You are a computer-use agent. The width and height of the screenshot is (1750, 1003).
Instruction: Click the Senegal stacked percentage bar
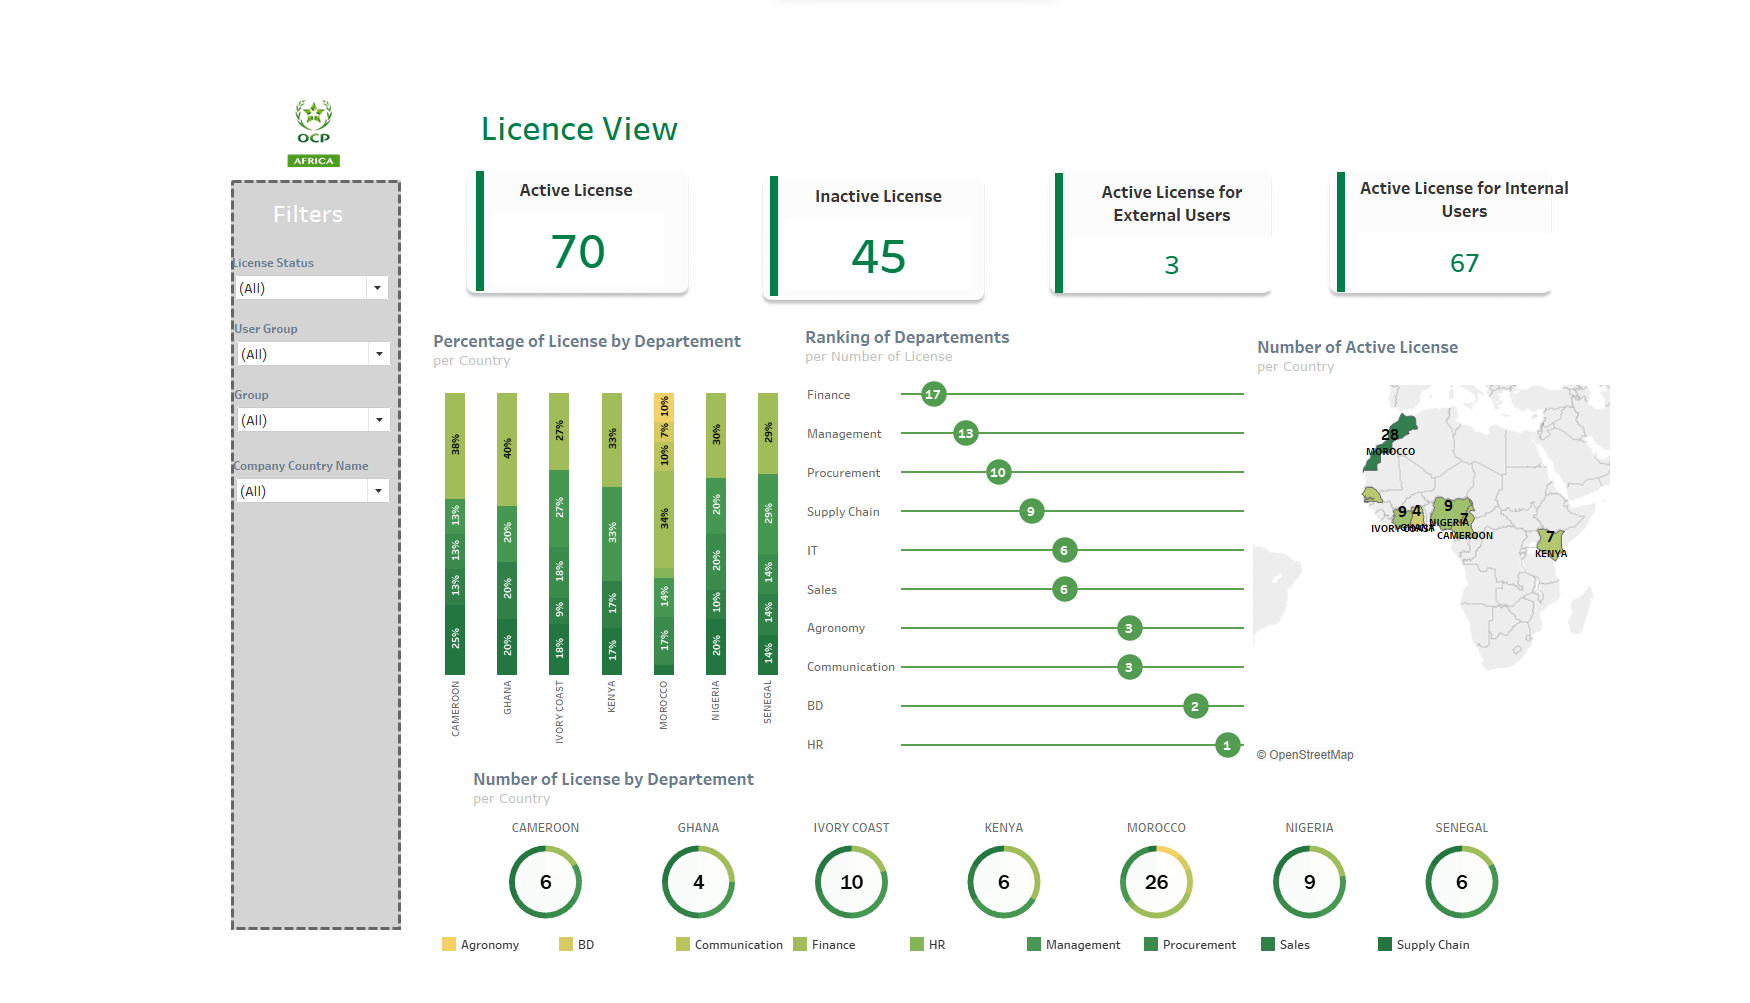[x=768, y=534]
